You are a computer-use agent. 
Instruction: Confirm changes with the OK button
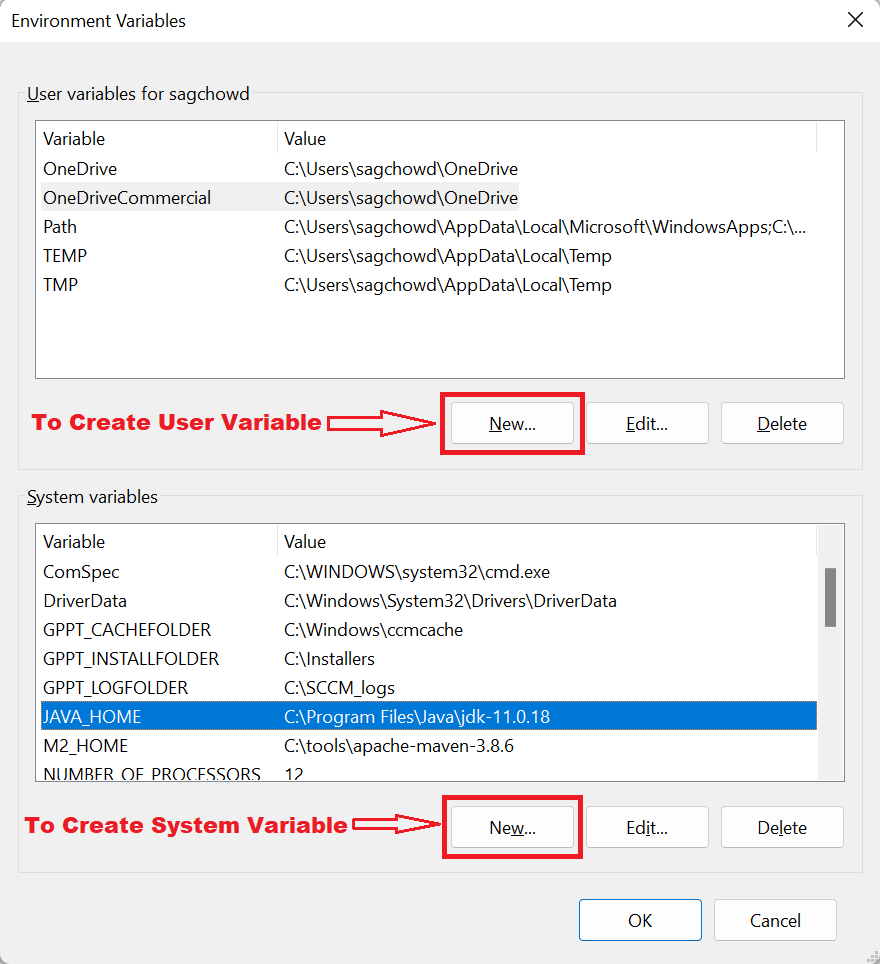click(x=640, y=919)
